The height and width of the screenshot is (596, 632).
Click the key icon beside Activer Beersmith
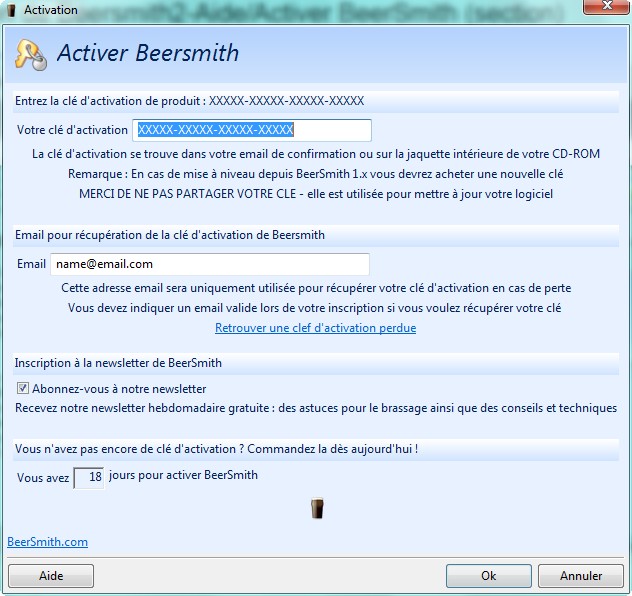pyautogui.click(x=30, y=54)
